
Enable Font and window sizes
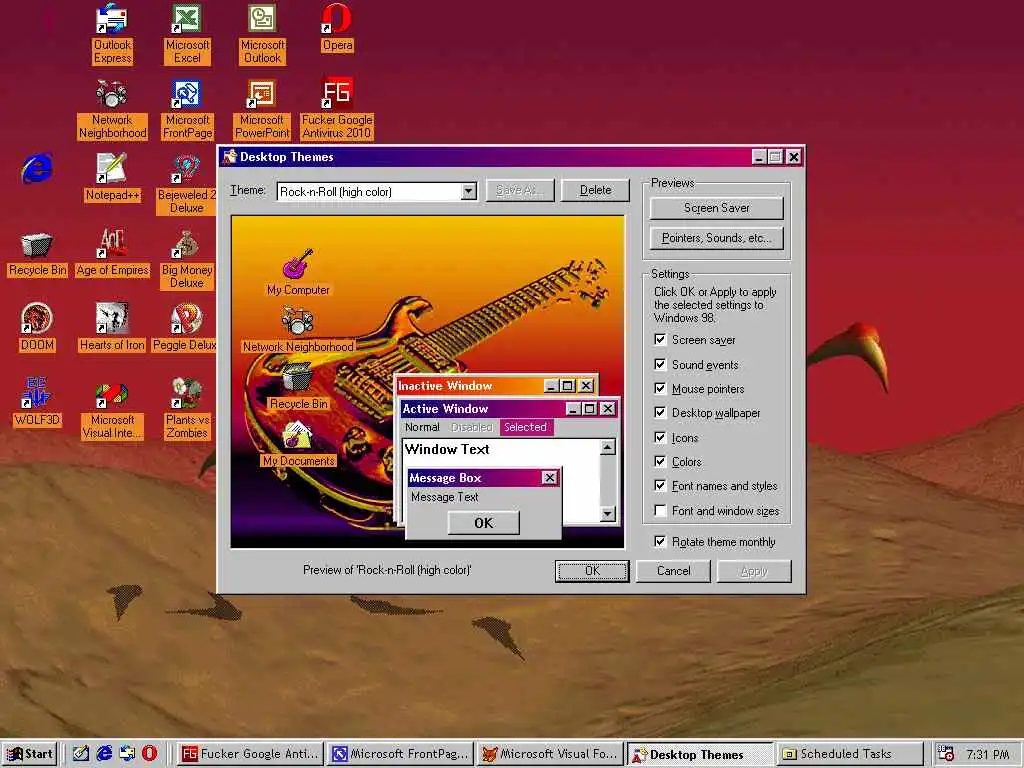660,511
